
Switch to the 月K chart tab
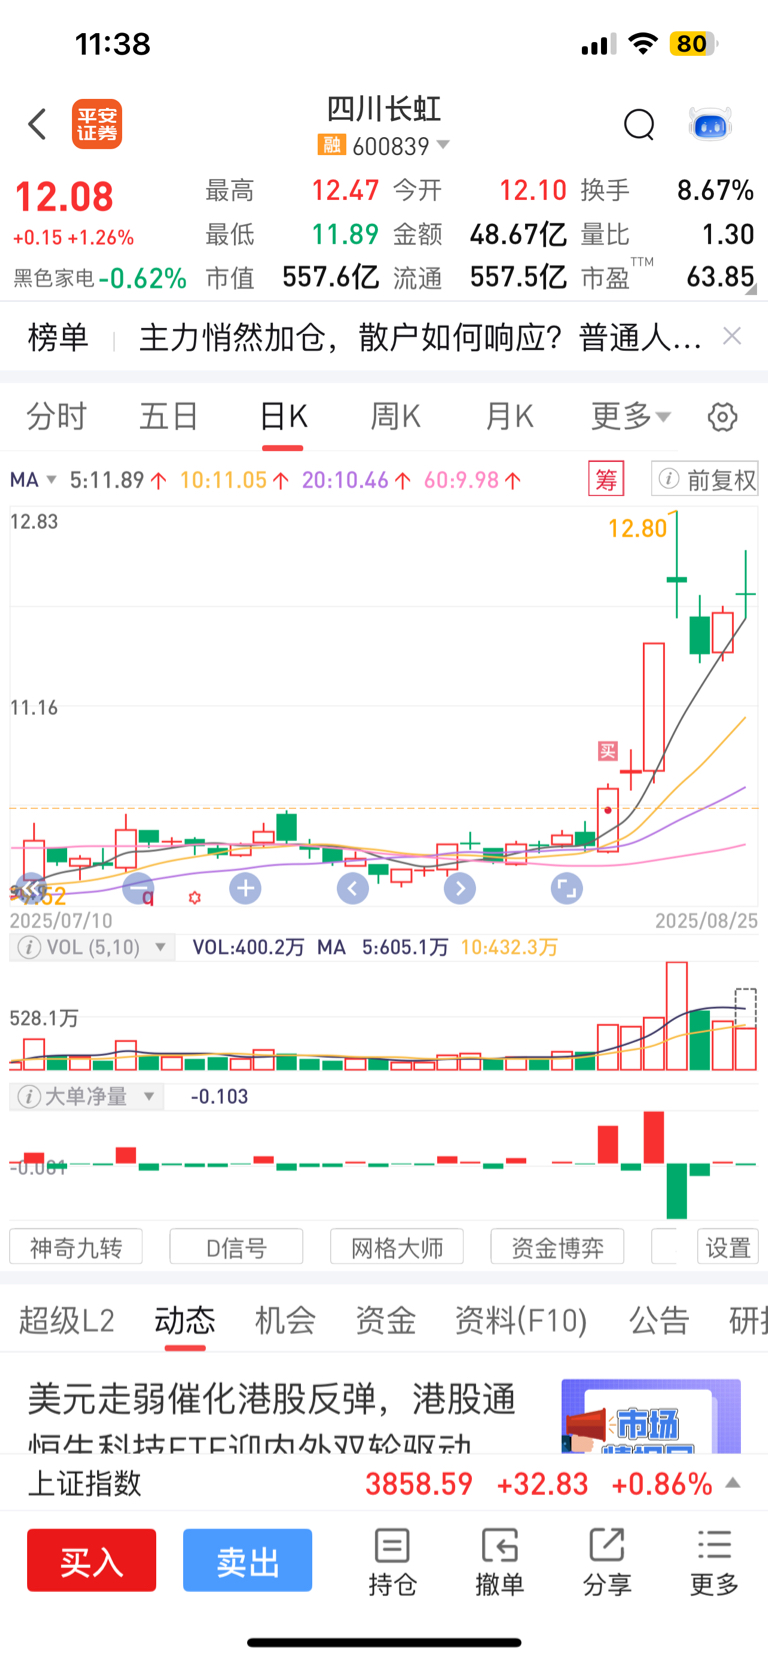[510, 416]
